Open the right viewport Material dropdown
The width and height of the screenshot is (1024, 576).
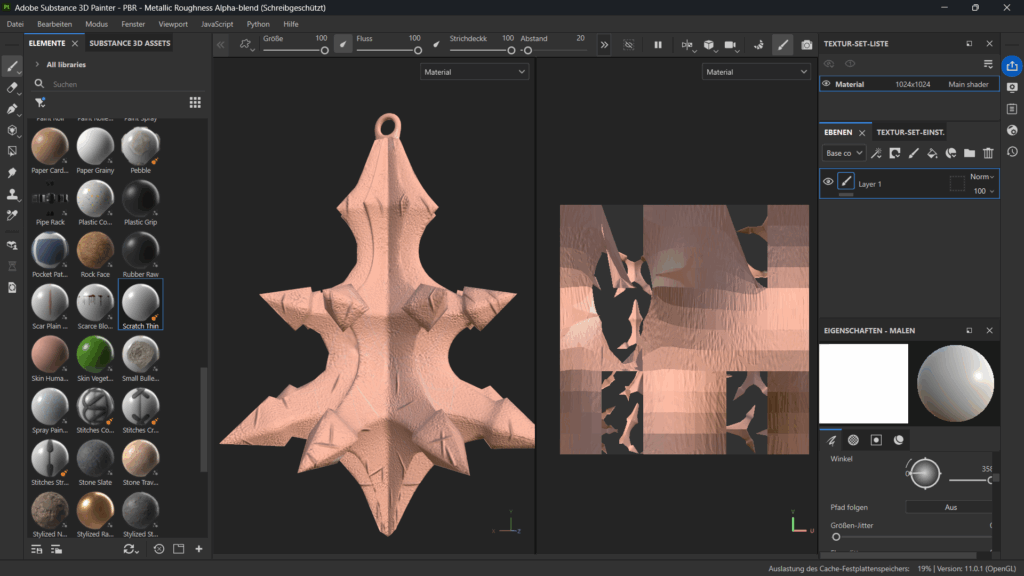point(756,72)
